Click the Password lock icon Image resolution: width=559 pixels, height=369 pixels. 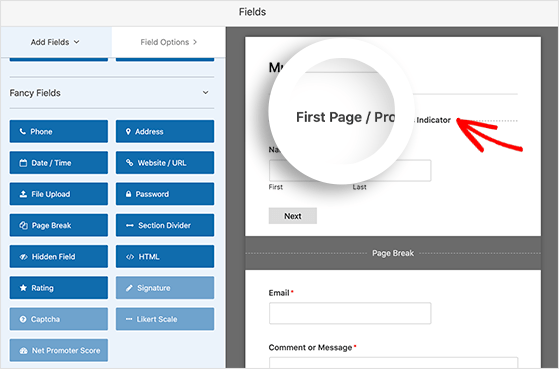(128, 194)
